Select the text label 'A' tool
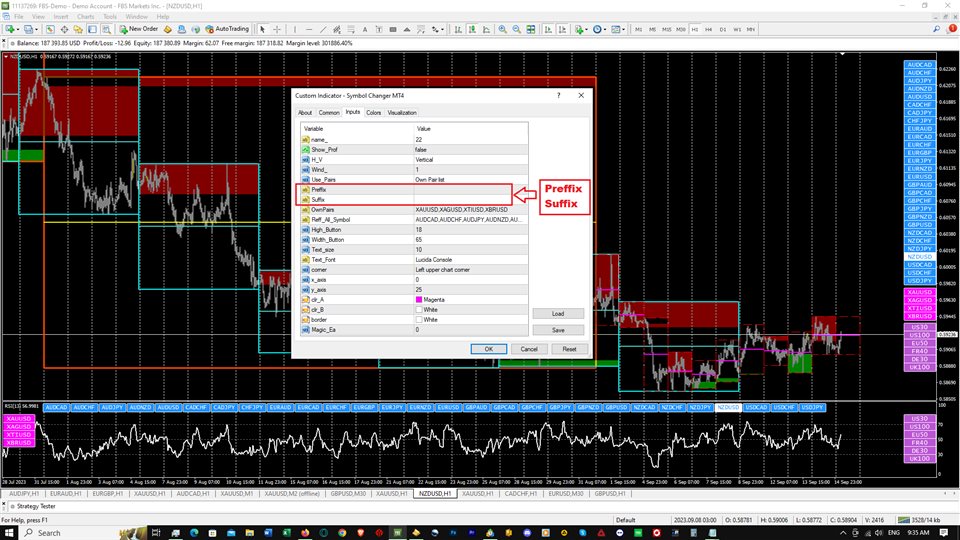 tap(365, 29)
